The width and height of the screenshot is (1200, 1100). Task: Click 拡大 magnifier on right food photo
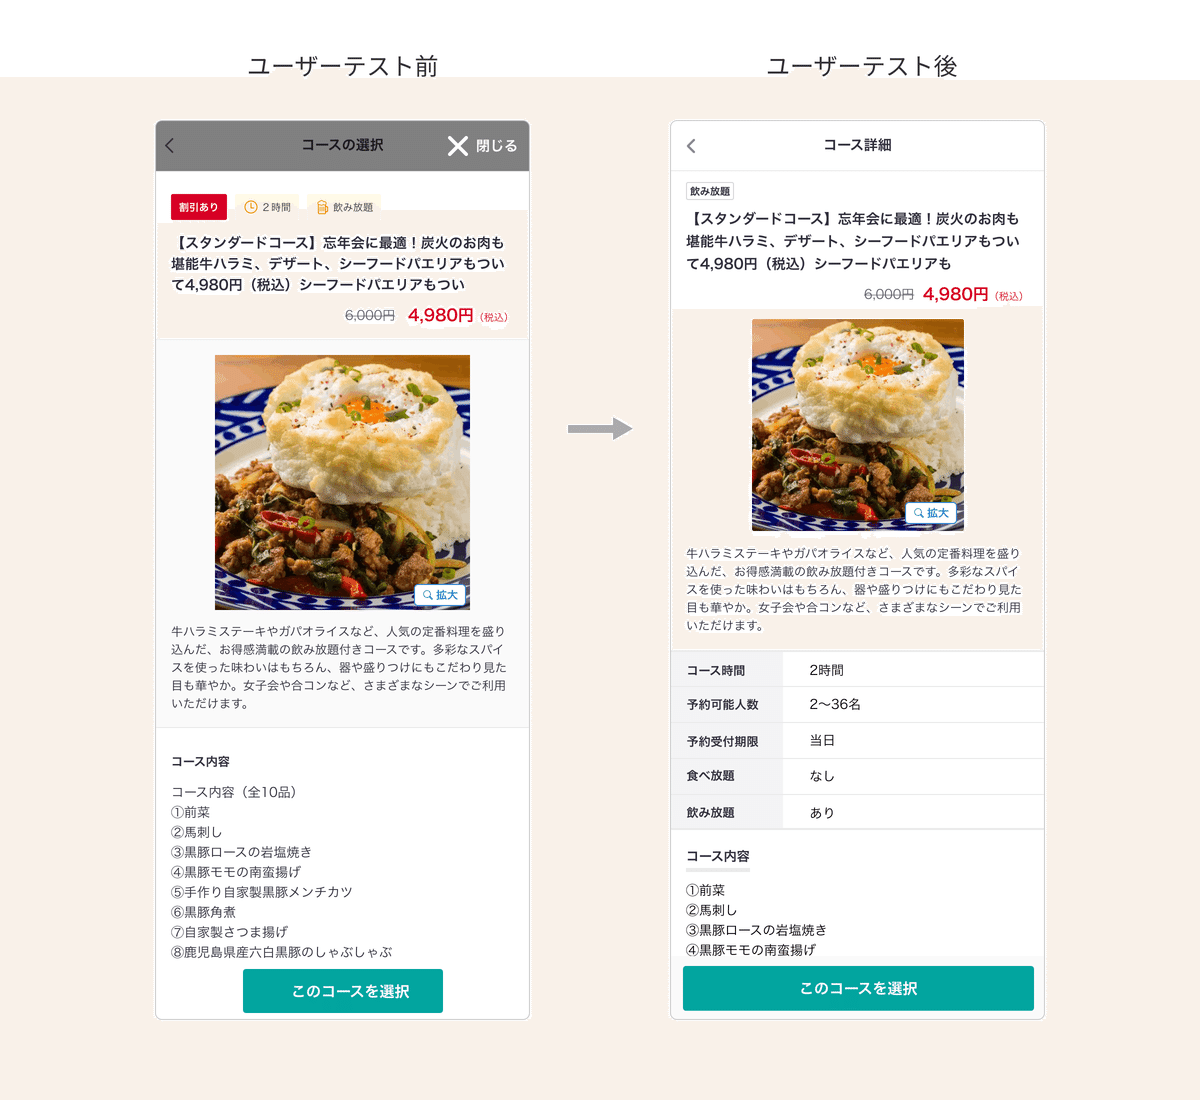(931, 513)
